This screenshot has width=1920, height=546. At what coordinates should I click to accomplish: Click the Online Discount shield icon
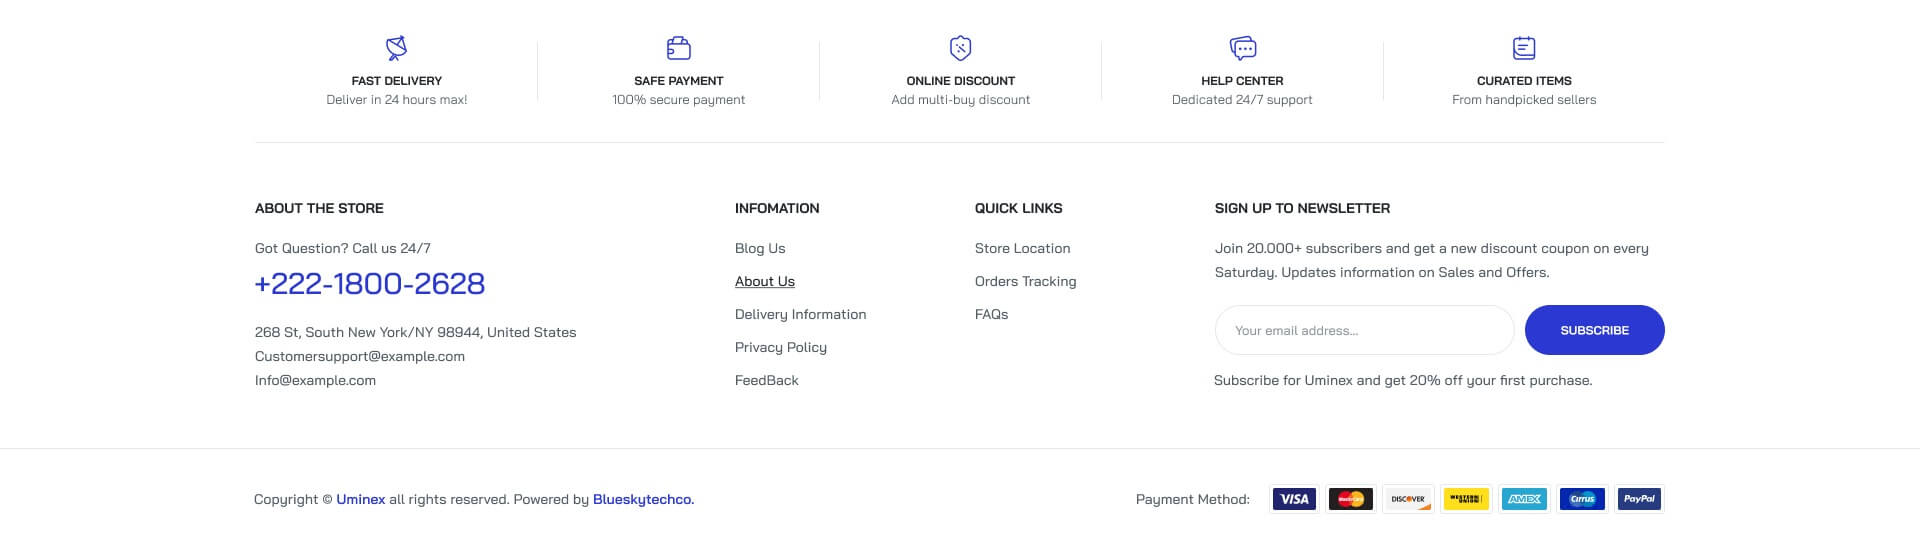pos(961,48)
